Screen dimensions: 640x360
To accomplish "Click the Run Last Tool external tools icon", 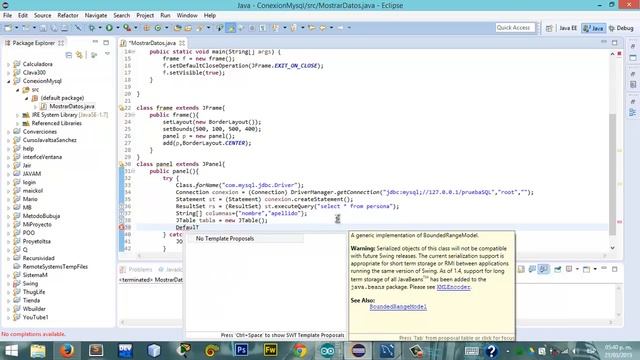I will (x=127, y=28).
